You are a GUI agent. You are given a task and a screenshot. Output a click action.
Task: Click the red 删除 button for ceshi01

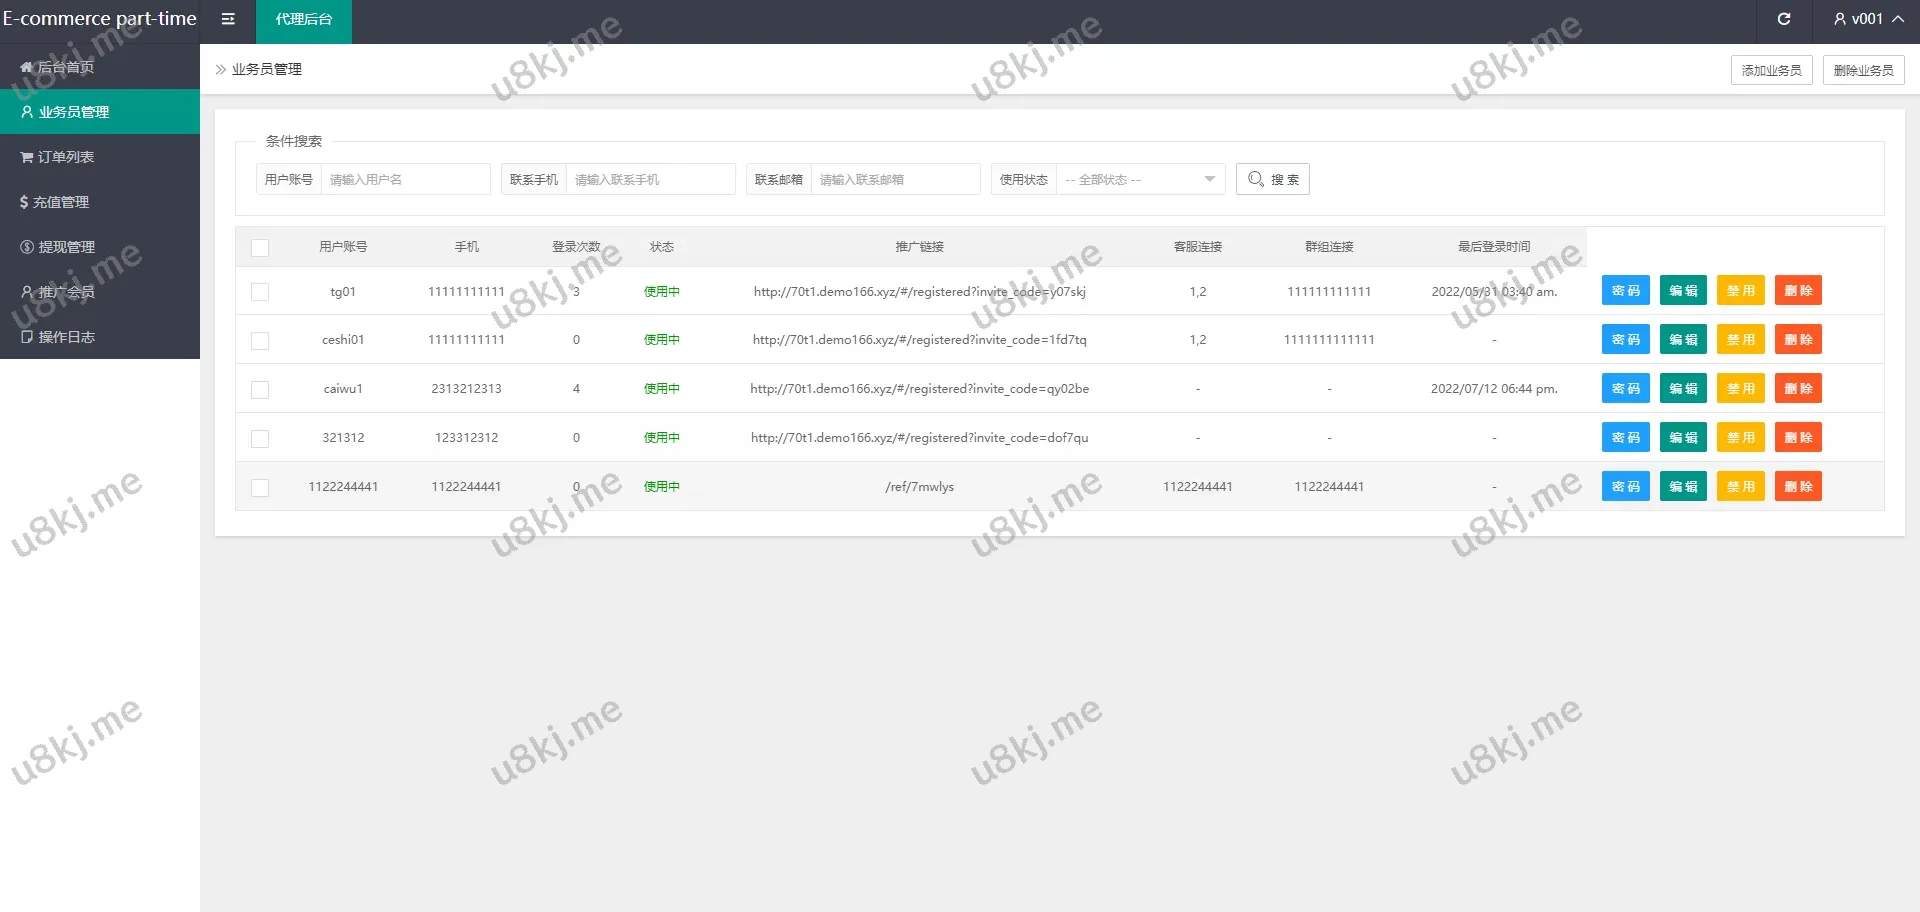tap(1797, 340)
